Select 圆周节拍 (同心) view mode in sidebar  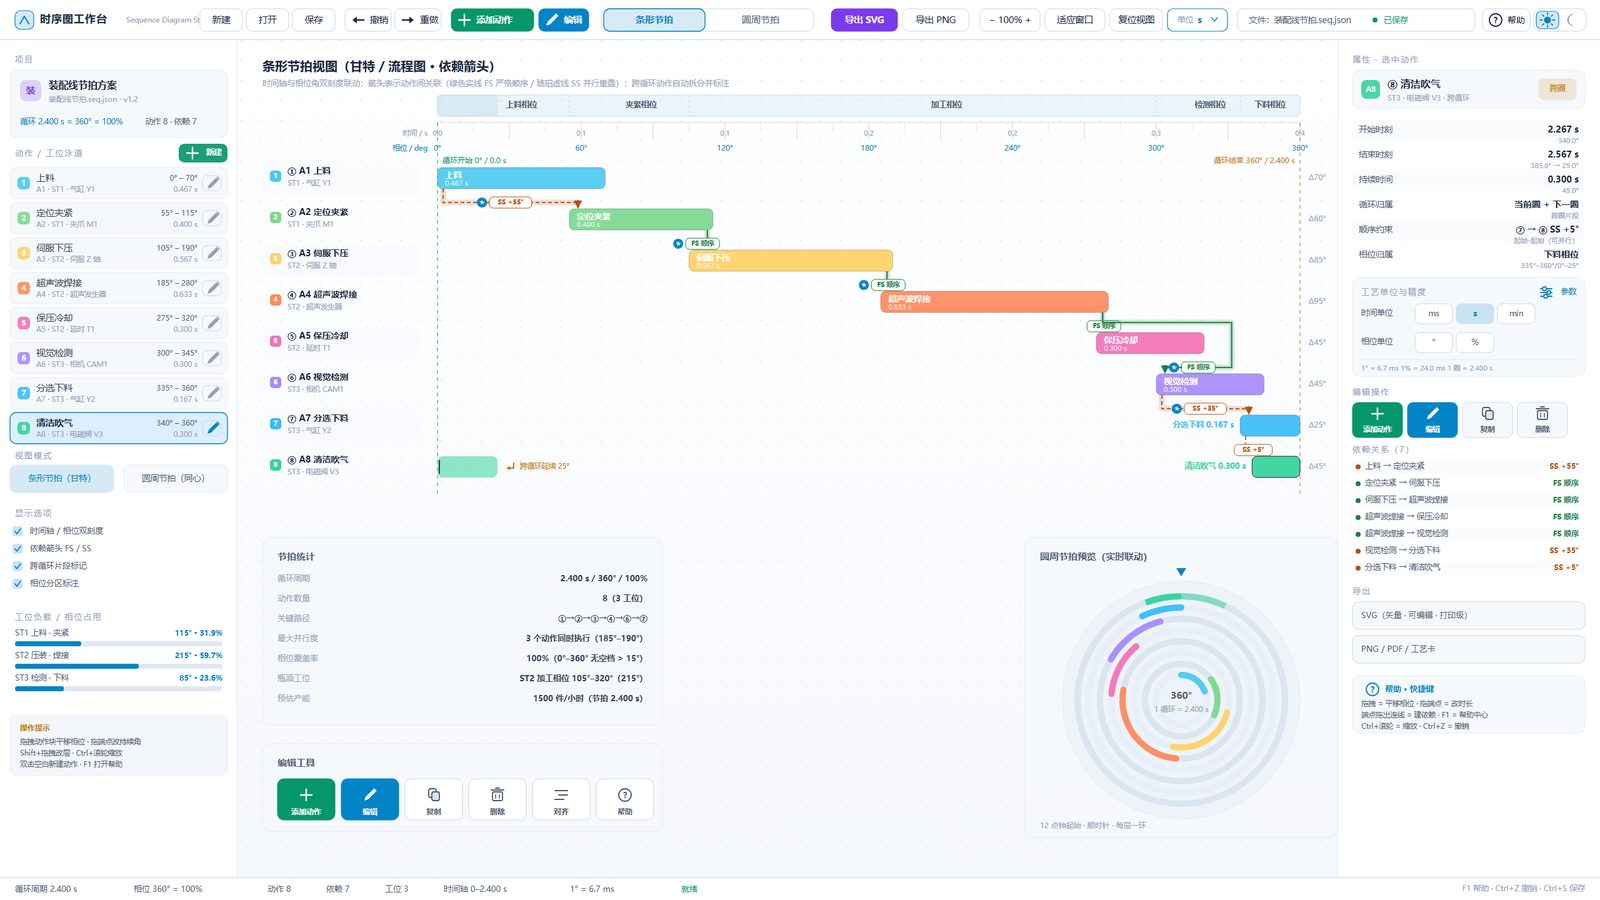[x=175, y=478]
